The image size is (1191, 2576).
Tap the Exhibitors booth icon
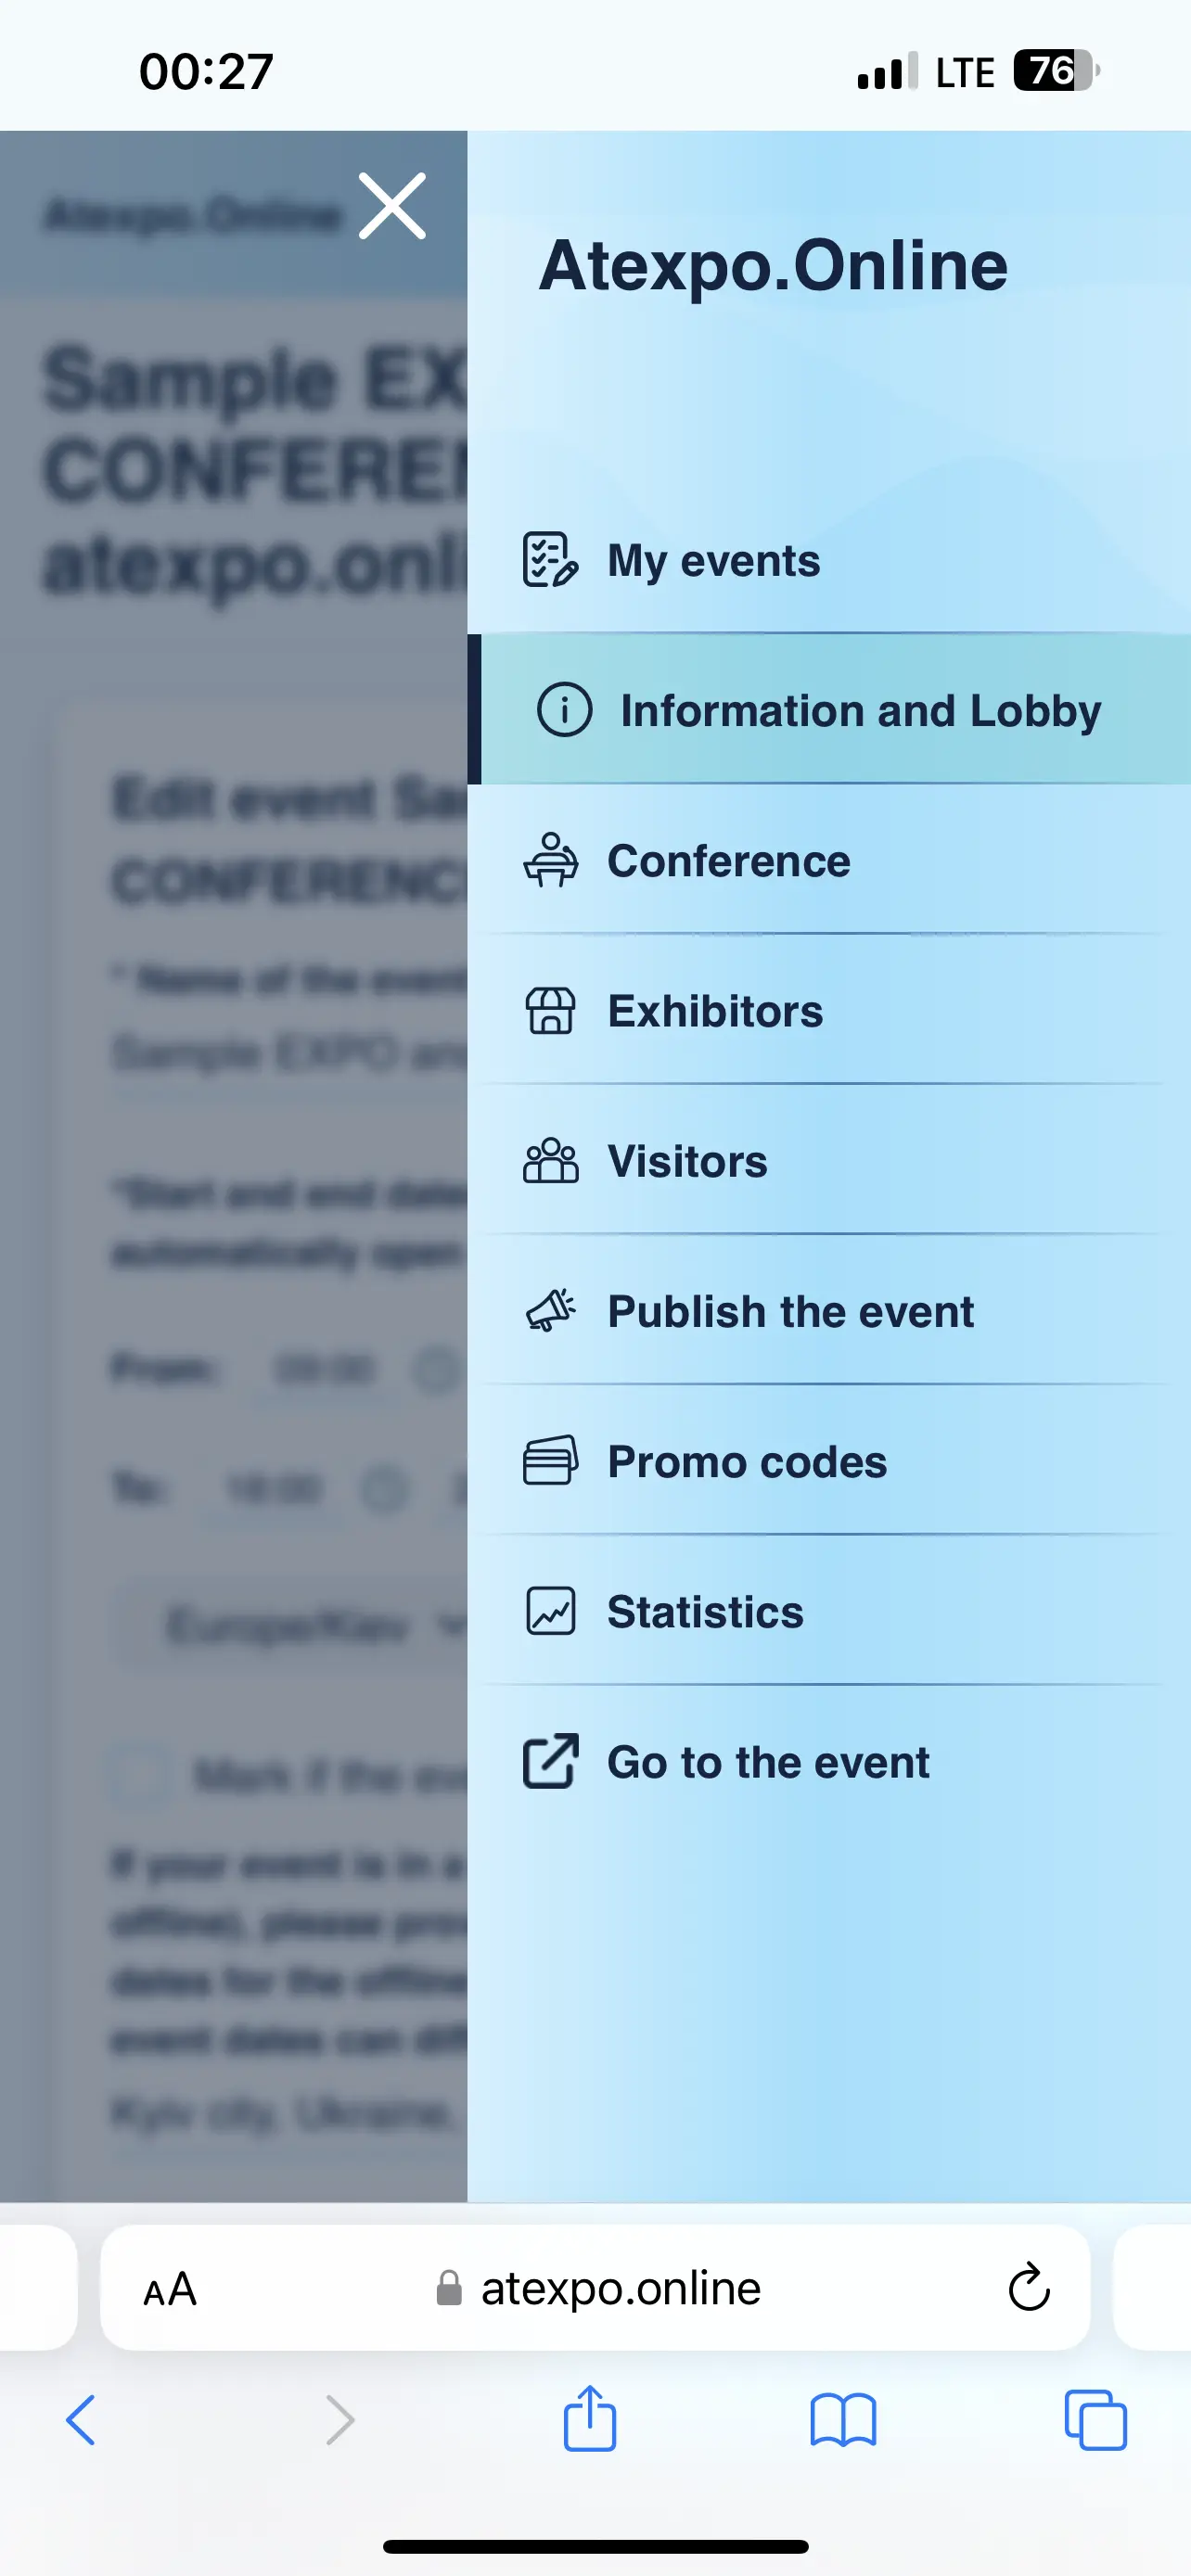(x=550, y=1011)
